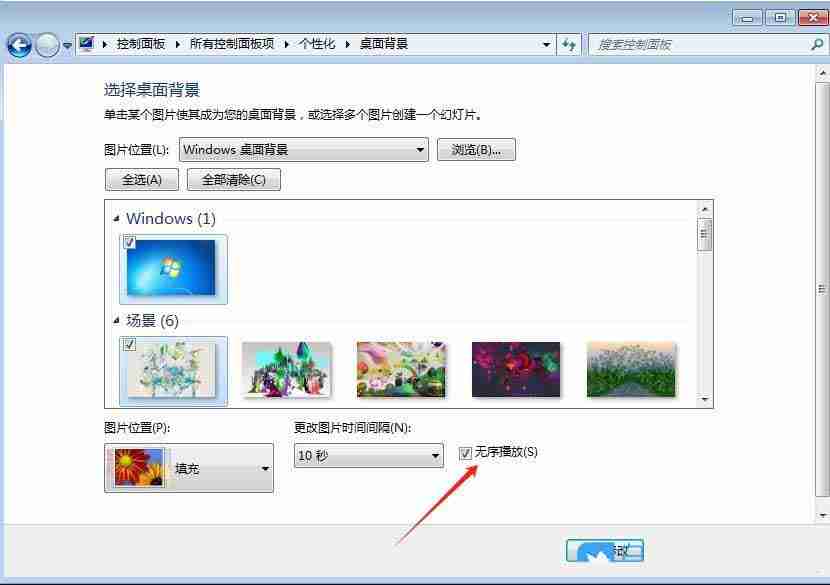Viewport: 830px width, 585px height.
Task: Click the refresh icon beside the address bar
Action: (x=568, y=44)
